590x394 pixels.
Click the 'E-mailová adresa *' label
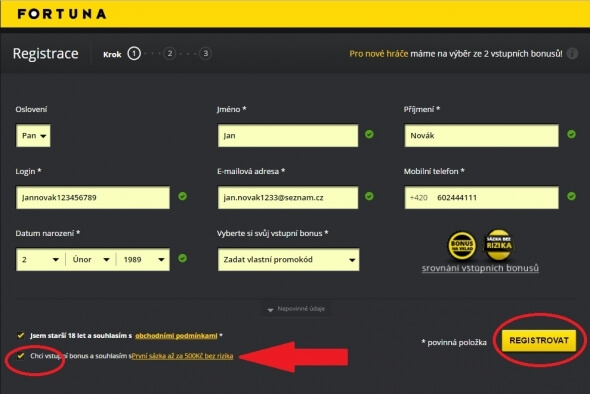pyautogui.click(x=251, y=171)
